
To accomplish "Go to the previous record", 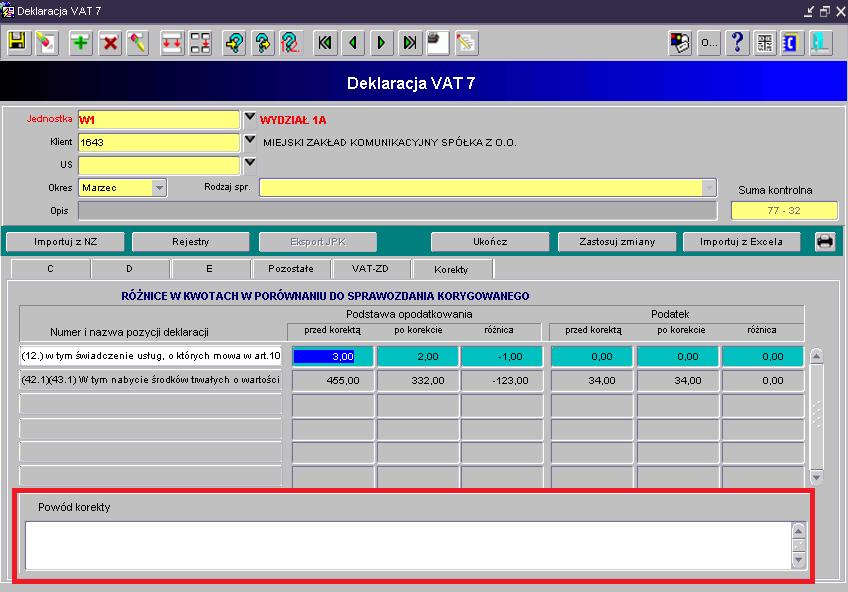I will point(353,43).
